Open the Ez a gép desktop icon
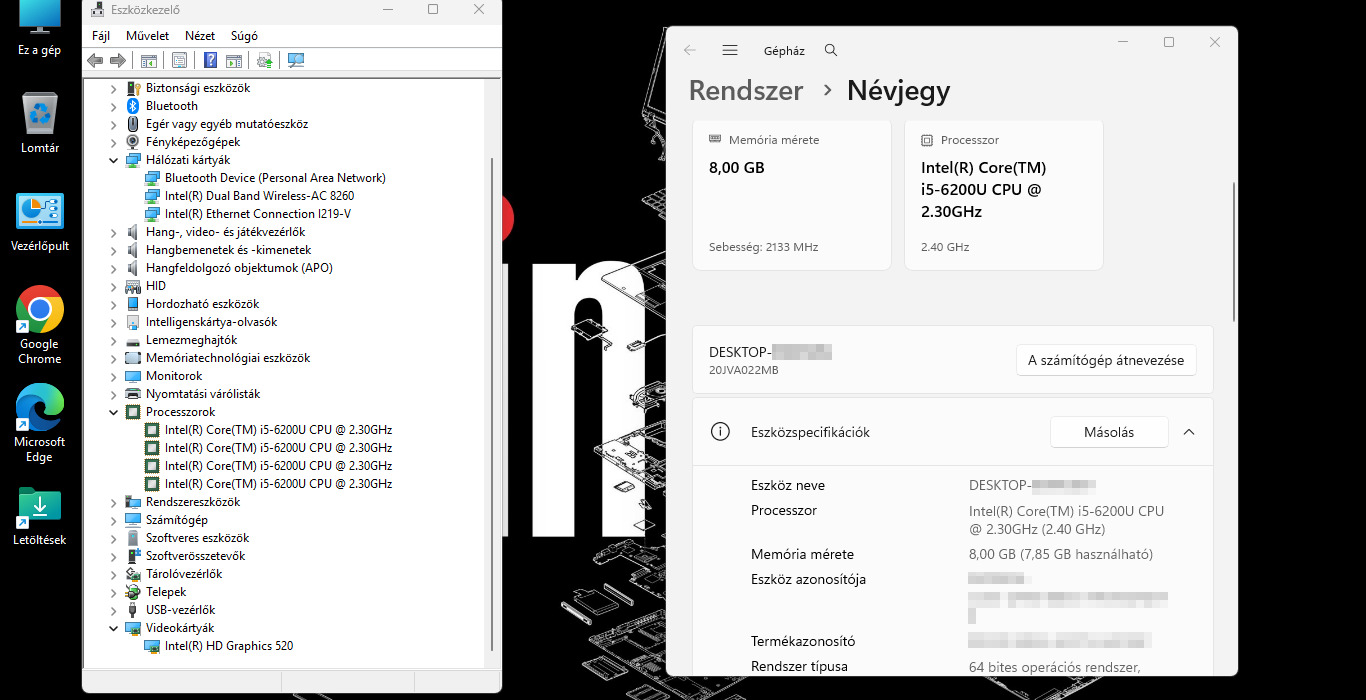The image size is (1366, 700). tap(40, 29)
